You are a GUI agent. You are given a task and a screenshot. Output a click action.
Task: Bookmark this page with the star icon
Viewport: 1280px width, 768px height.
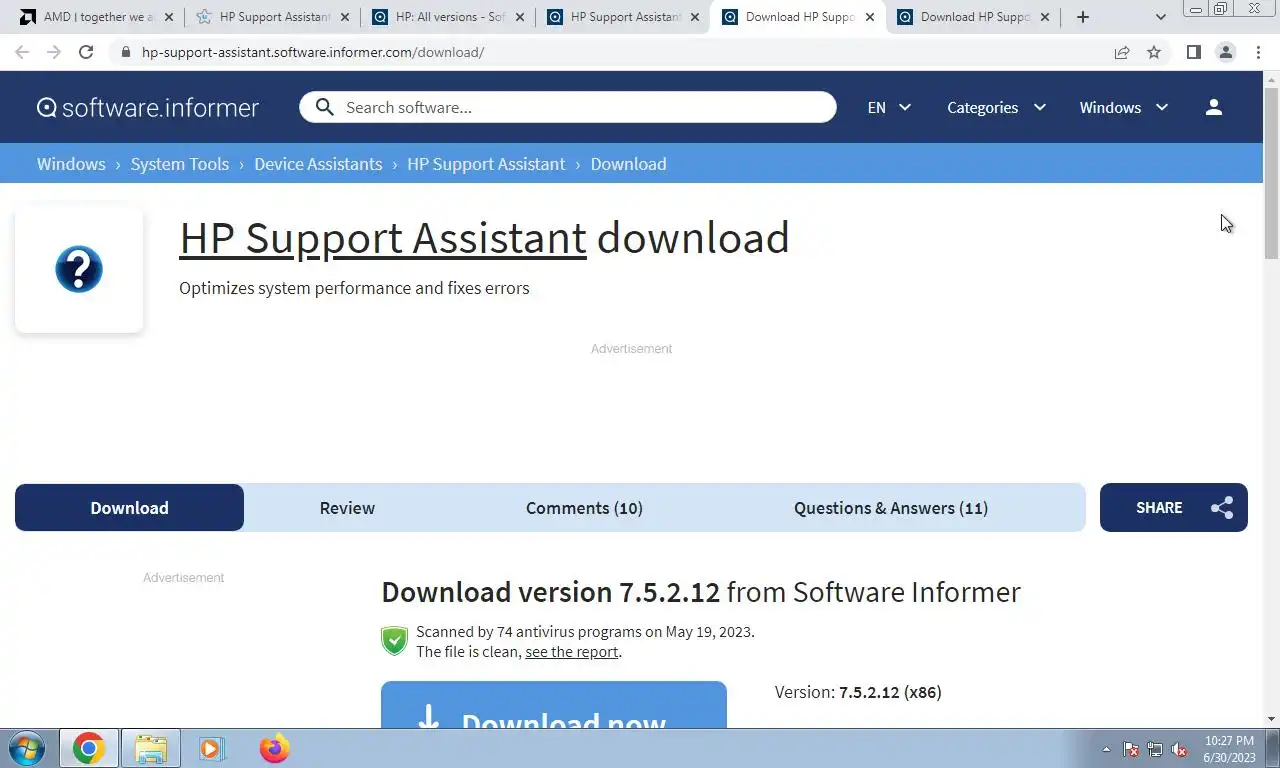1154,52
